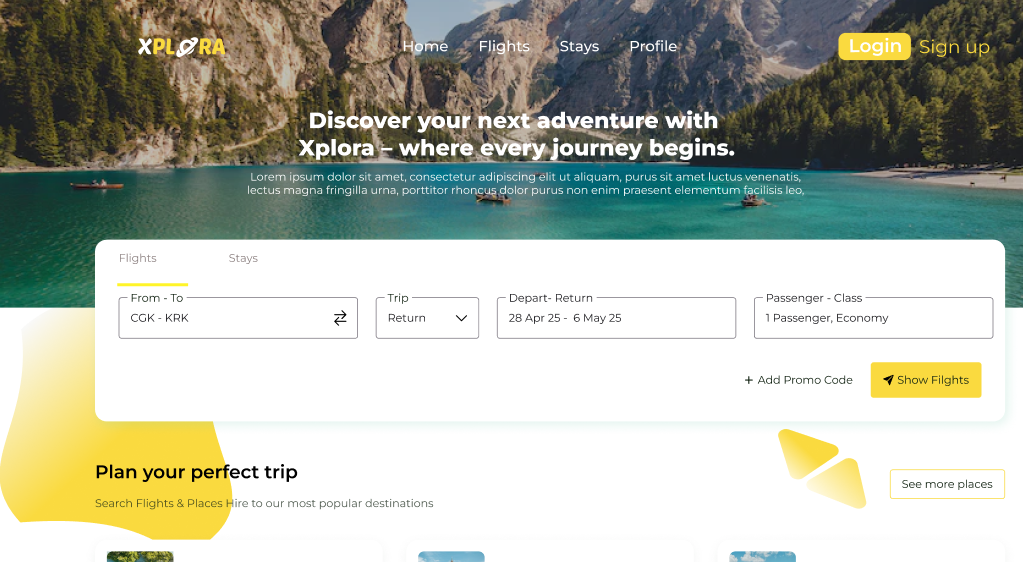Open Flights in the top navigation
1023x562 pixels.
504,46
